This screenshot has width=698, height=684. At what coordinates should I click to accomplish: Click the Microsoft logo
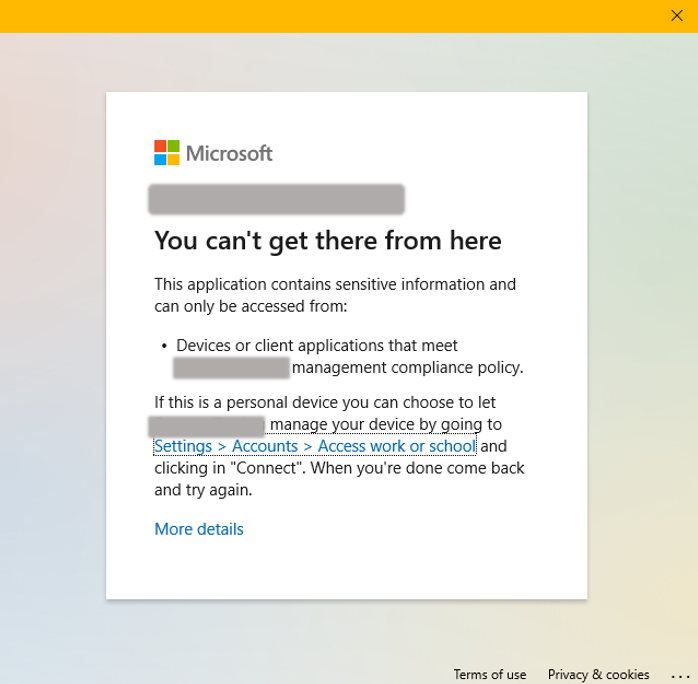coord(213,153)
